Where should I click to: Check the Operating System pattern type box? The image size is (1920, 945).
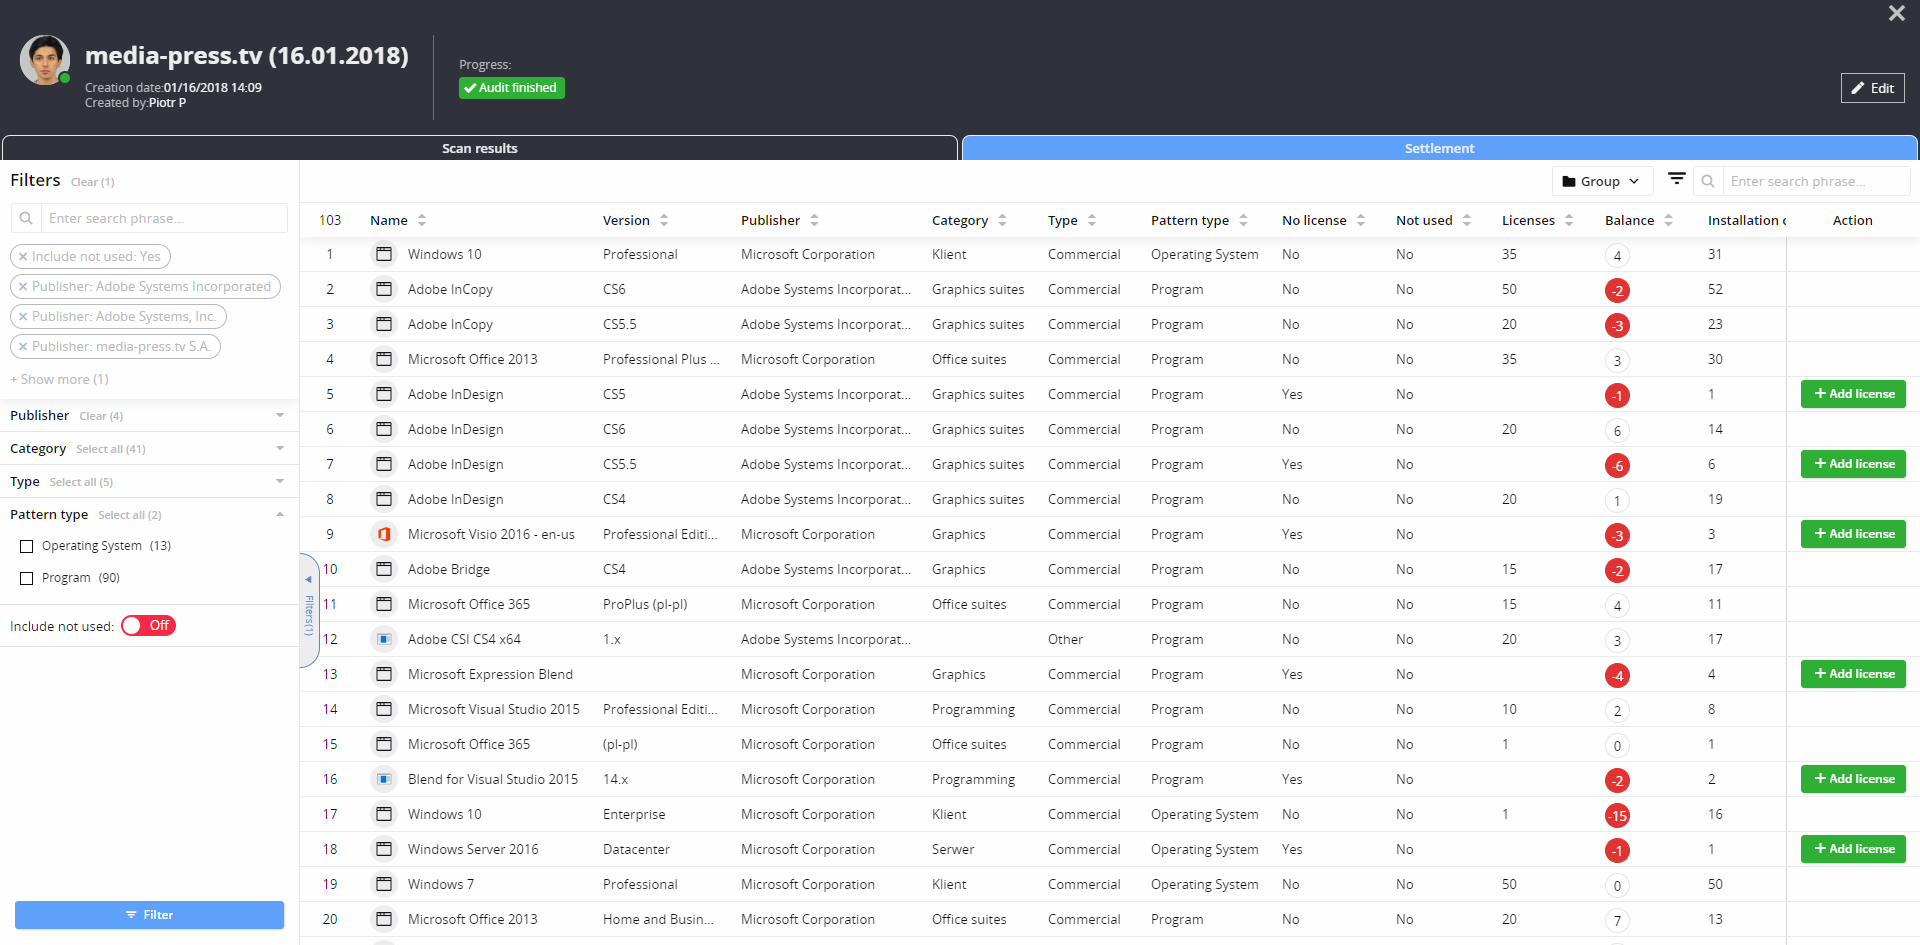(x=27, y=546)
